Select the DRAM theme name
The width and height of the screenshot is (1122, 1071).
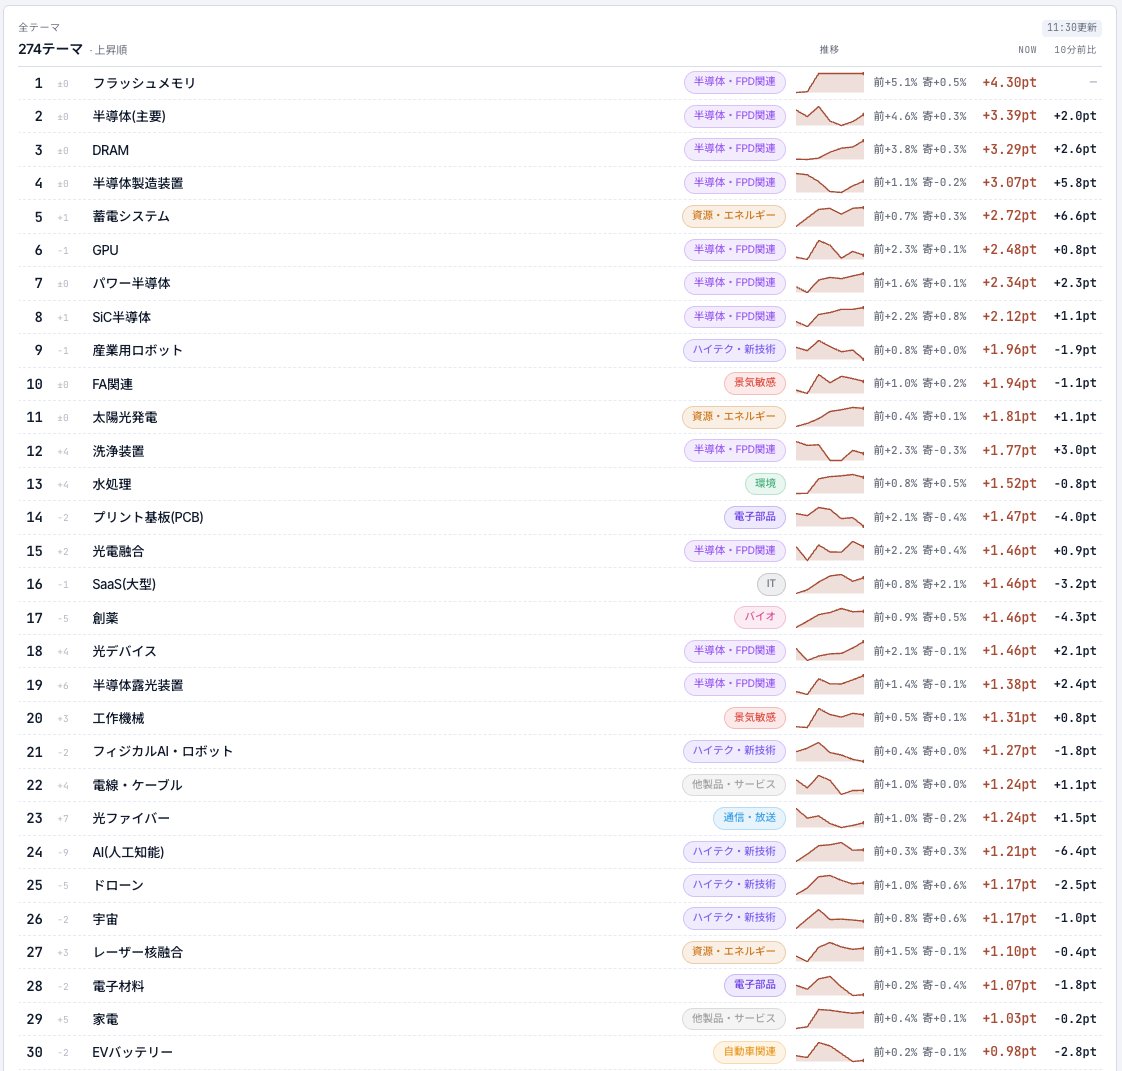(x=110, y=150)
